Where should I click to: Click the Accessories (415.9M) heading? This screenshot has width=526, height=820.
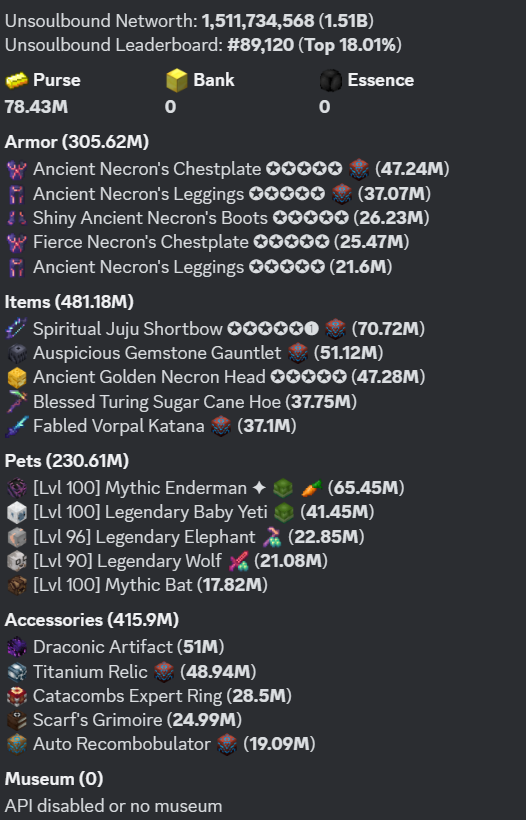92,620
